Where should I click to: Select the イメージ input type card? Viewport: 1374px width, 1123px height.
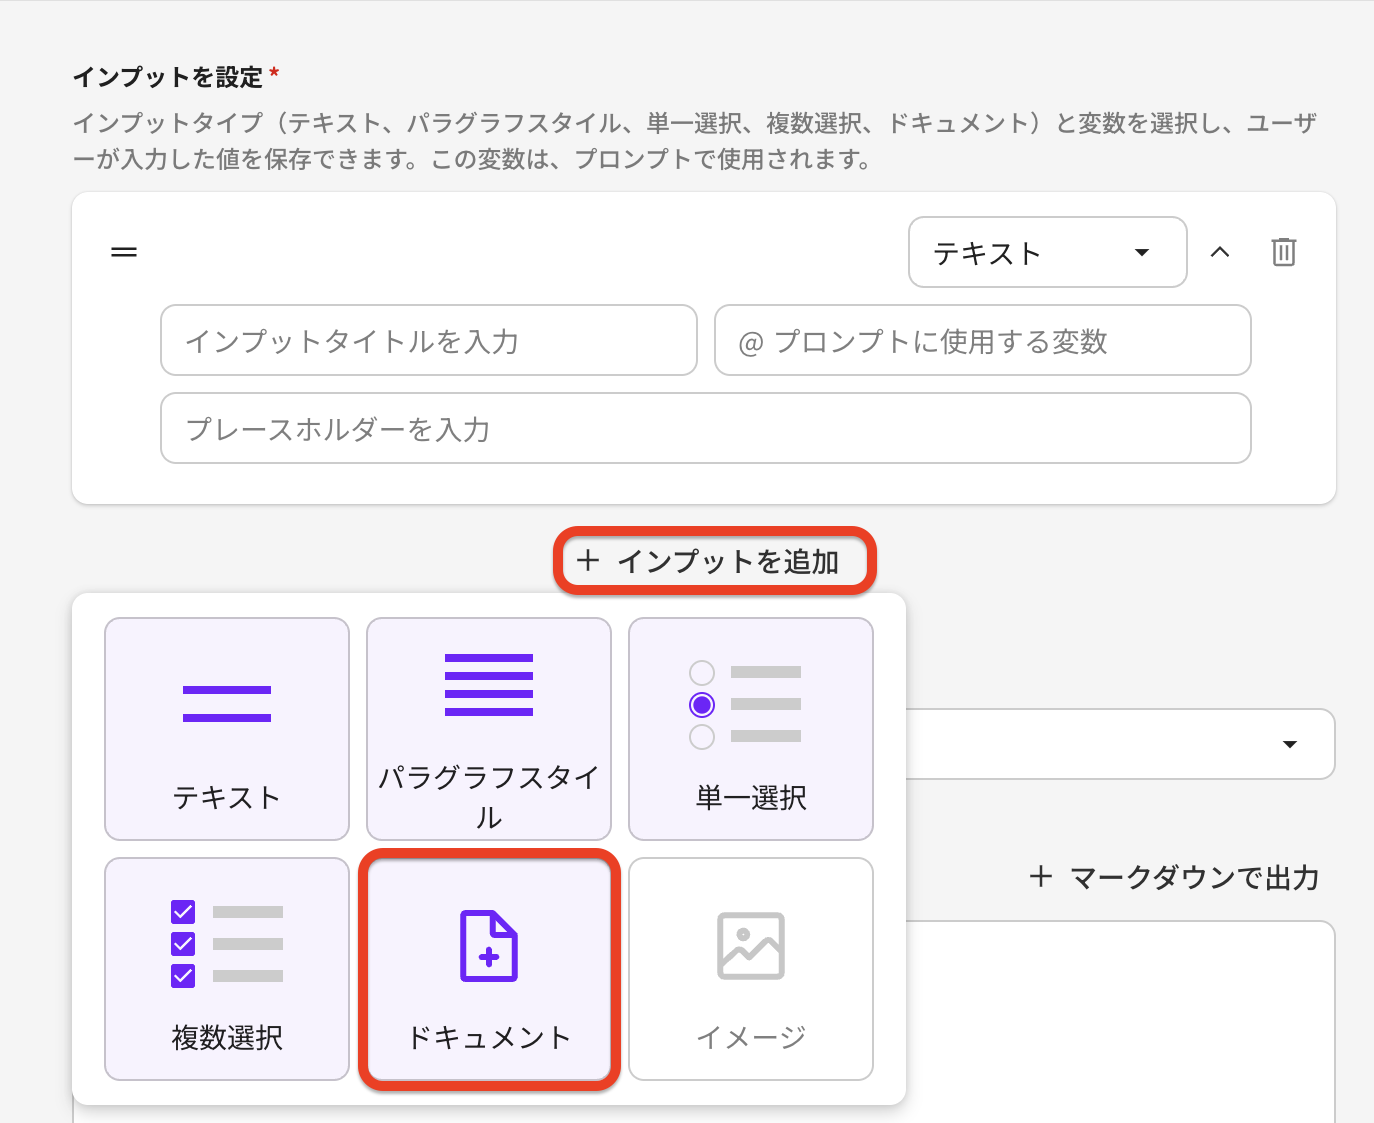click(x=751, y=969)
